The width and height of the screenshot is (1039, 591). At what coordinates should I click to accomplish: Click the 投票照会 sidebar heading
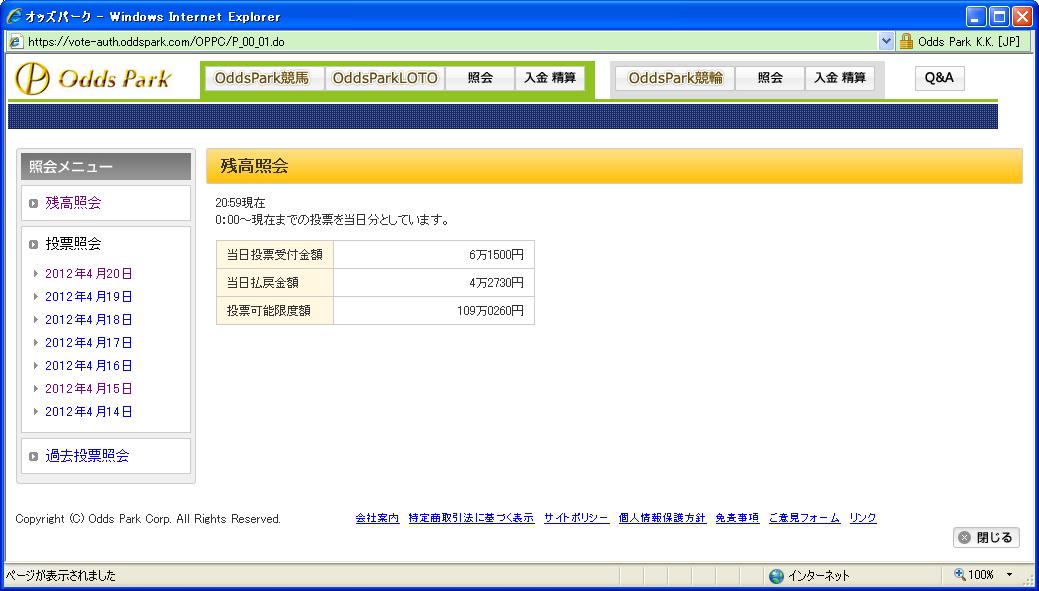click(73, 244)
